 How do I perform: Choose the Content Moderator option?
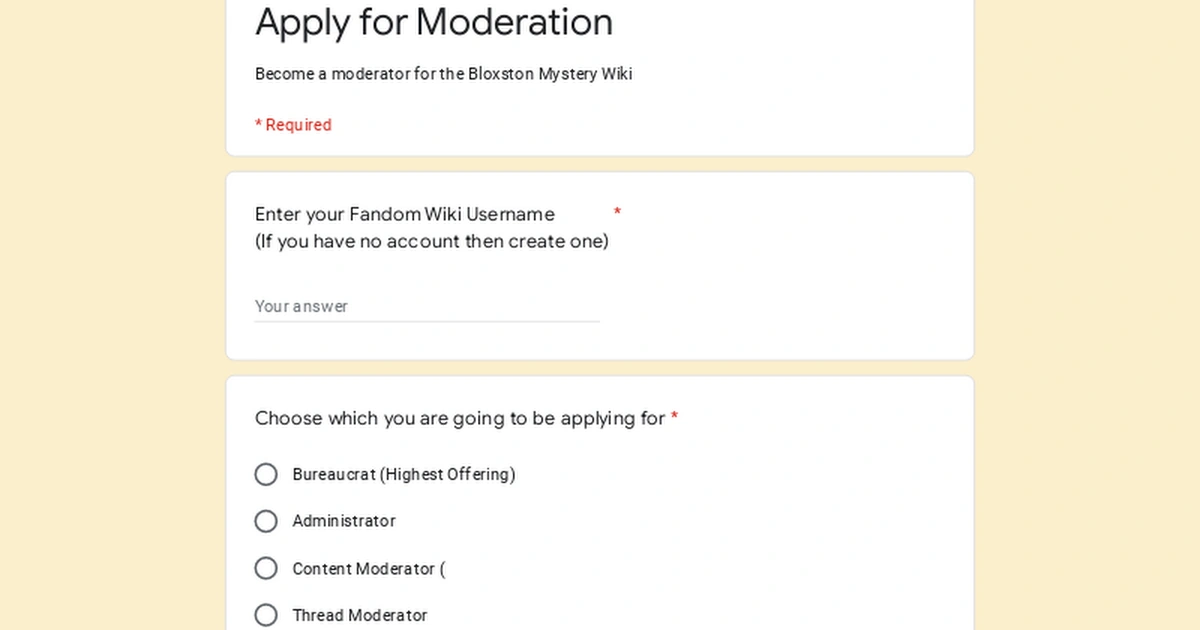tap(266, 568)
